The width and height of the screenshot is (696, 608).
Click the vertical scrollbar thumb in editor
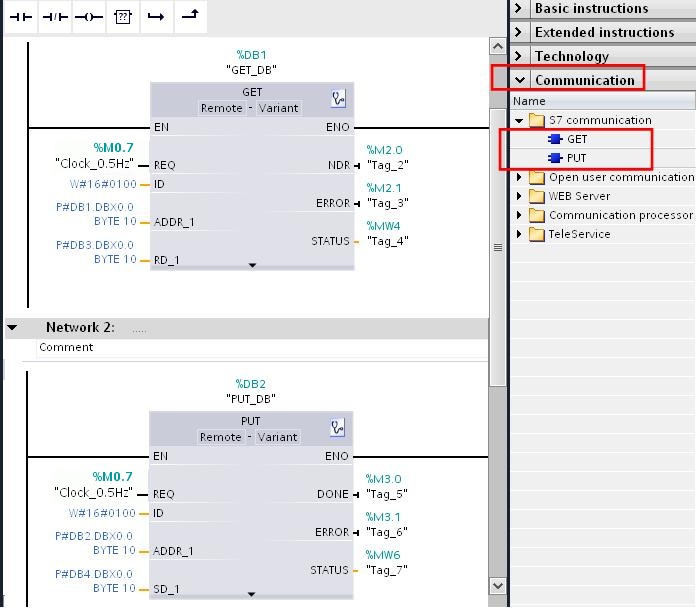point(498,247)
